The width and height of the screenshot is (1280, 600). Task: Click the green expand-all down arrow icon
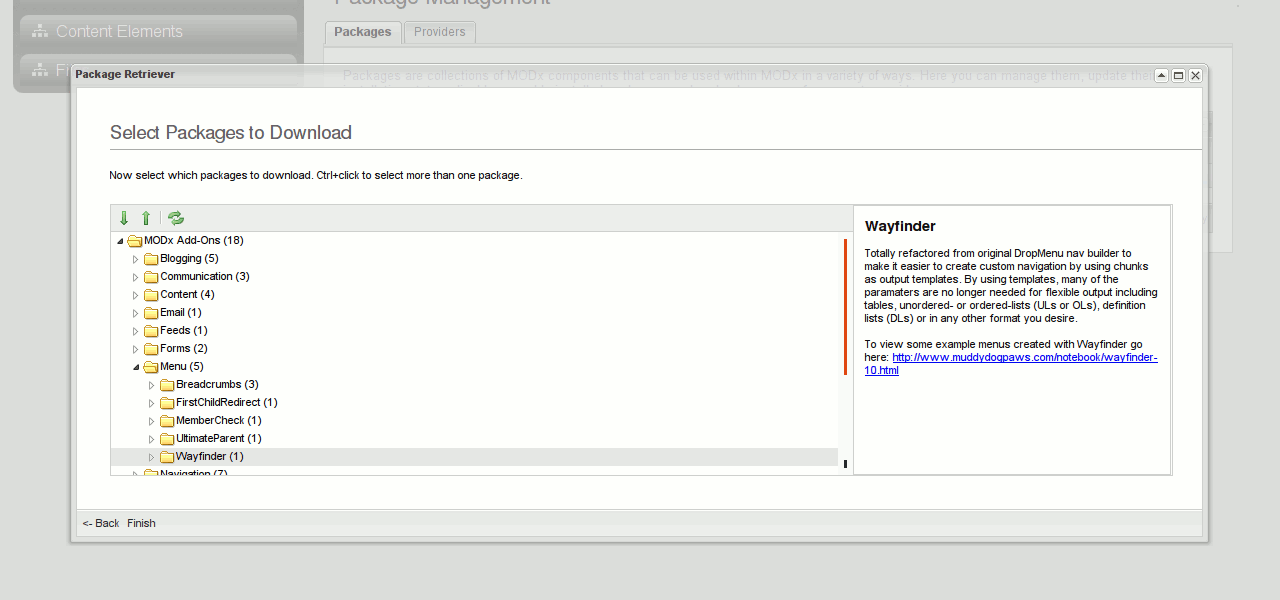tap(124, 218)
